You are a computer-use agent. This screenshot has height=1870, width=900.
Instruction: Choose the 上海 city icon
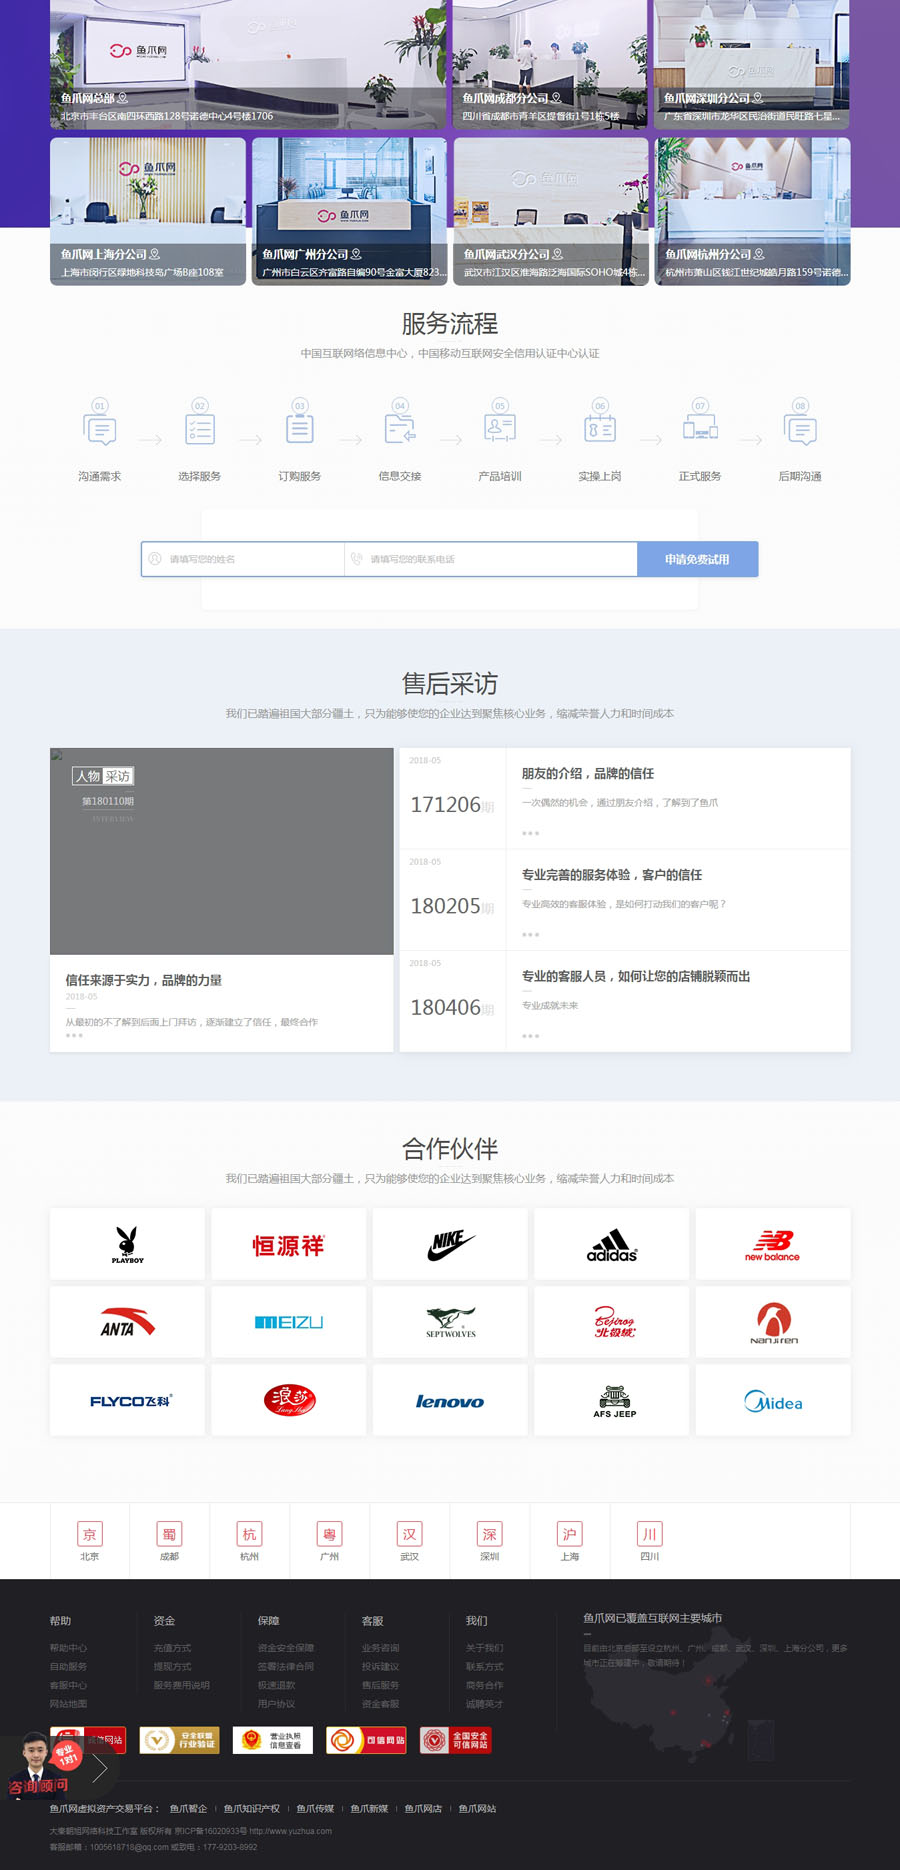[570, 1534]
